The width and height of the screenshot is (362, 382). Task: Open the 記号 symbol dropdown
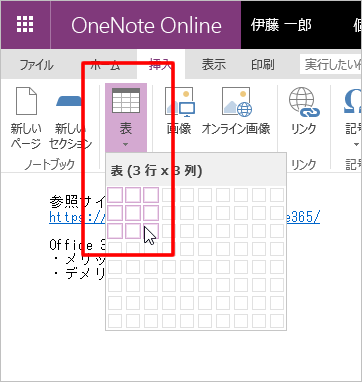click(x=353, y=117)
